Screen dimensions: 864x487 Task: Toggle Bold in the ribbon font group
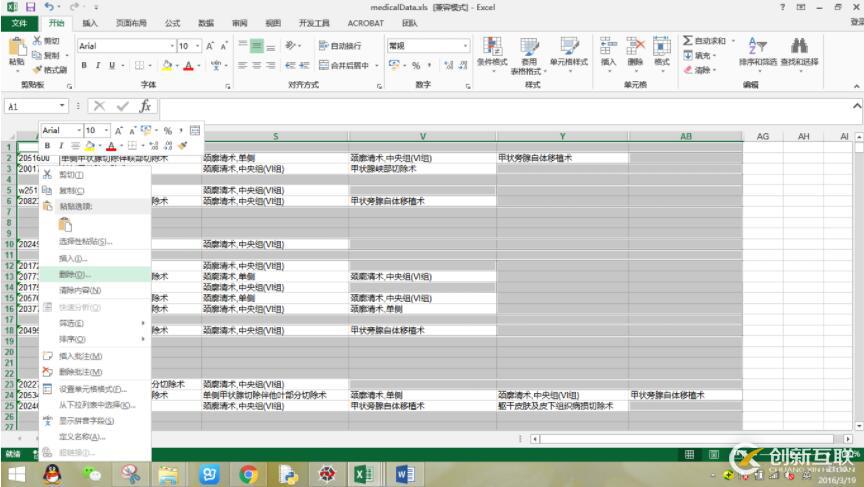click(x=84, y=65)
